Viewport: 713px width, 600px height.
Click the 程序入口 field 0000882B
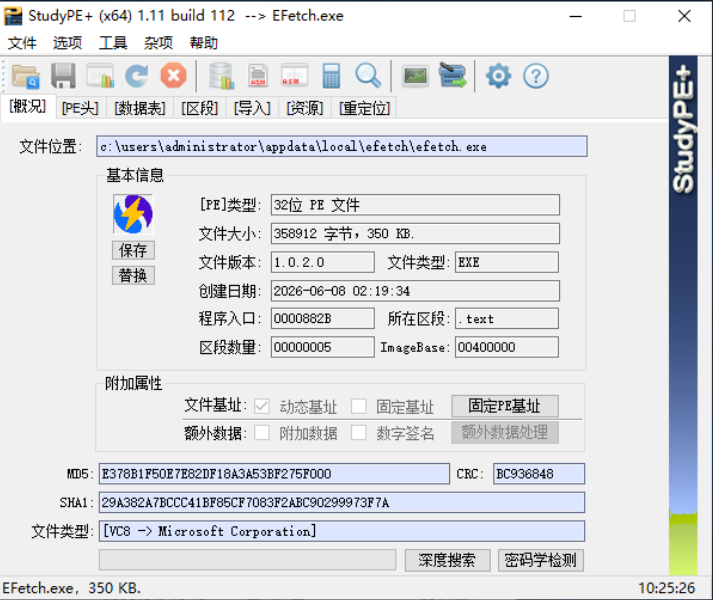[x=323, y=319]
